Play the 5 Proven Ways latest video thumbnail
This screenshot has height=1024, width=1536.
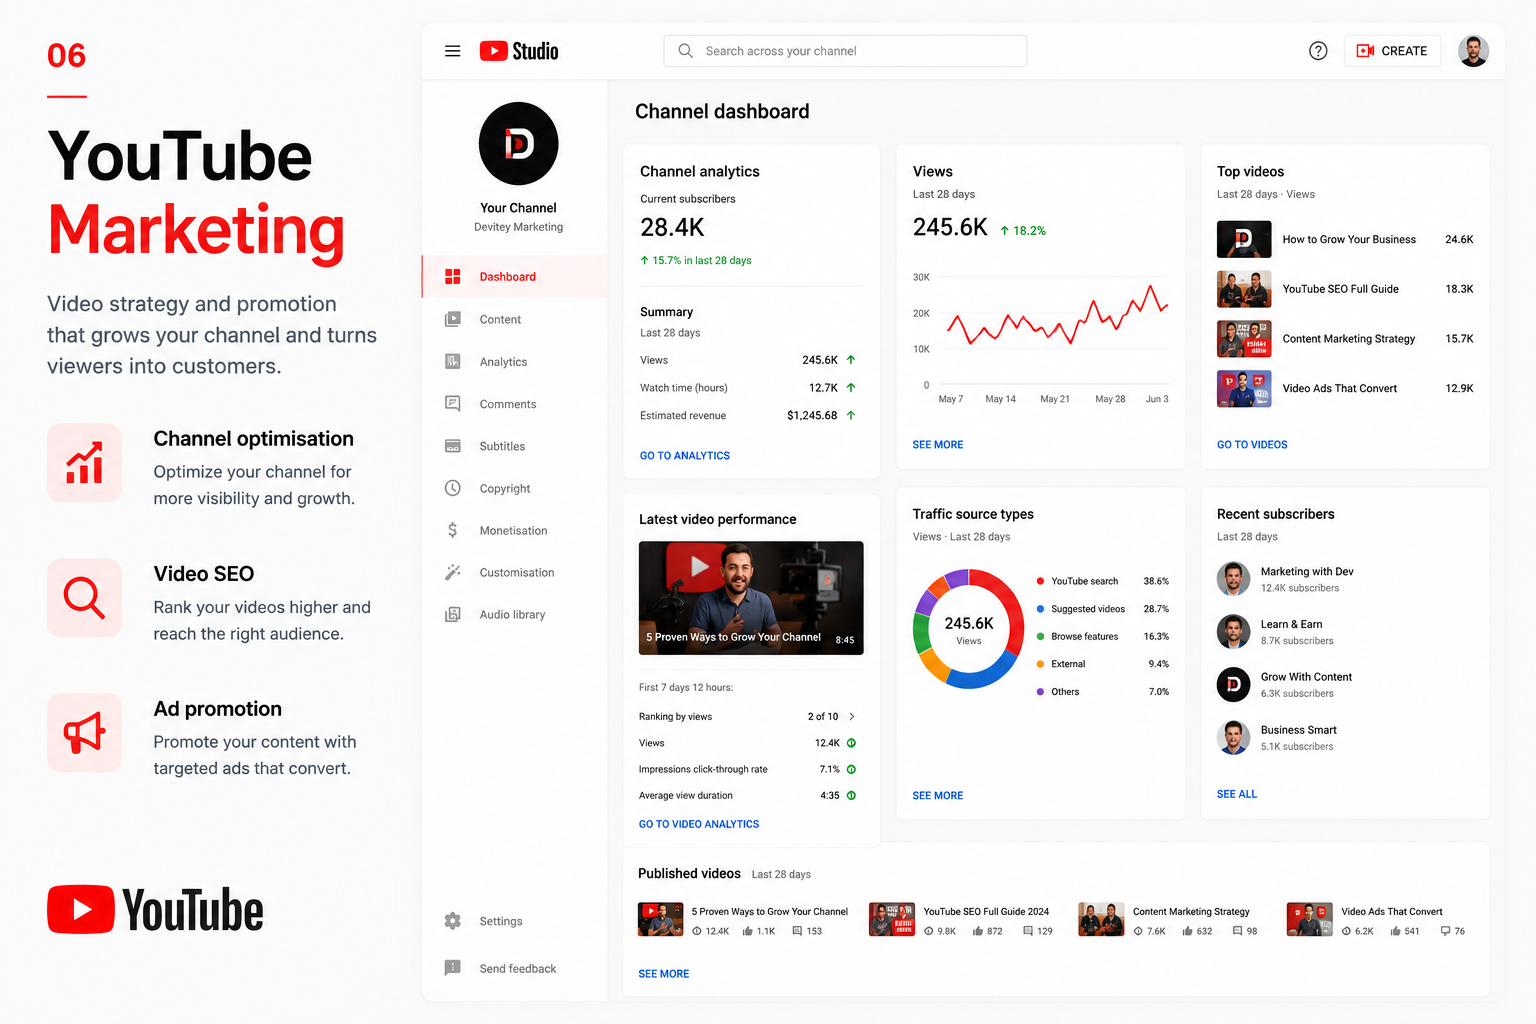click(x=751, y=598)
